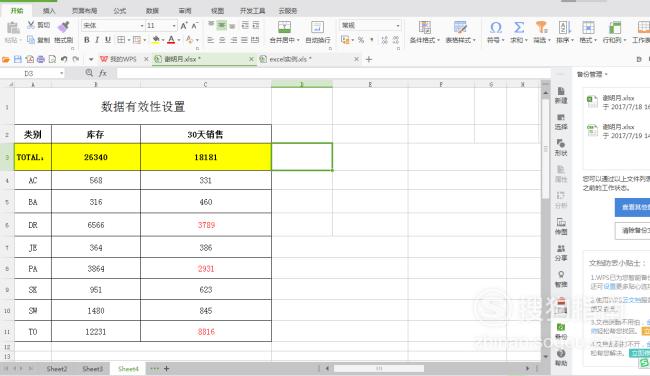Click the cell borders icon
Viewport: 650px width, 376px height.
click(121, 40)
